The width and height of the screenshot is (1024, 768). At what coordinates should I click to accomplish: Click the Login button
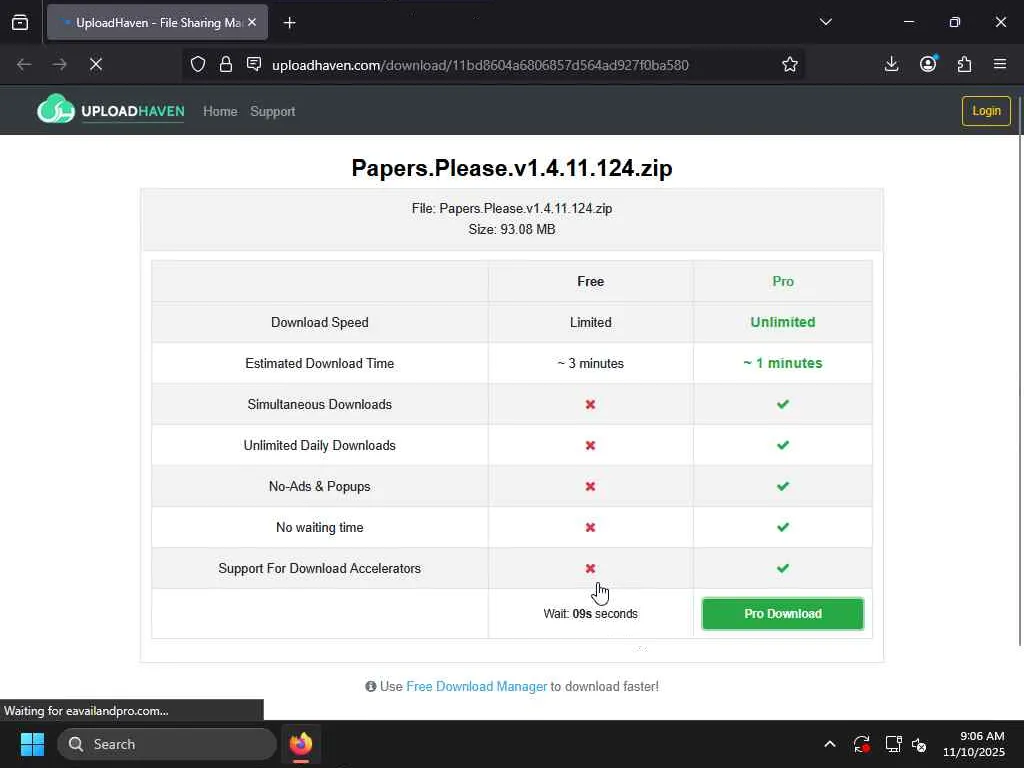[986, 111]
